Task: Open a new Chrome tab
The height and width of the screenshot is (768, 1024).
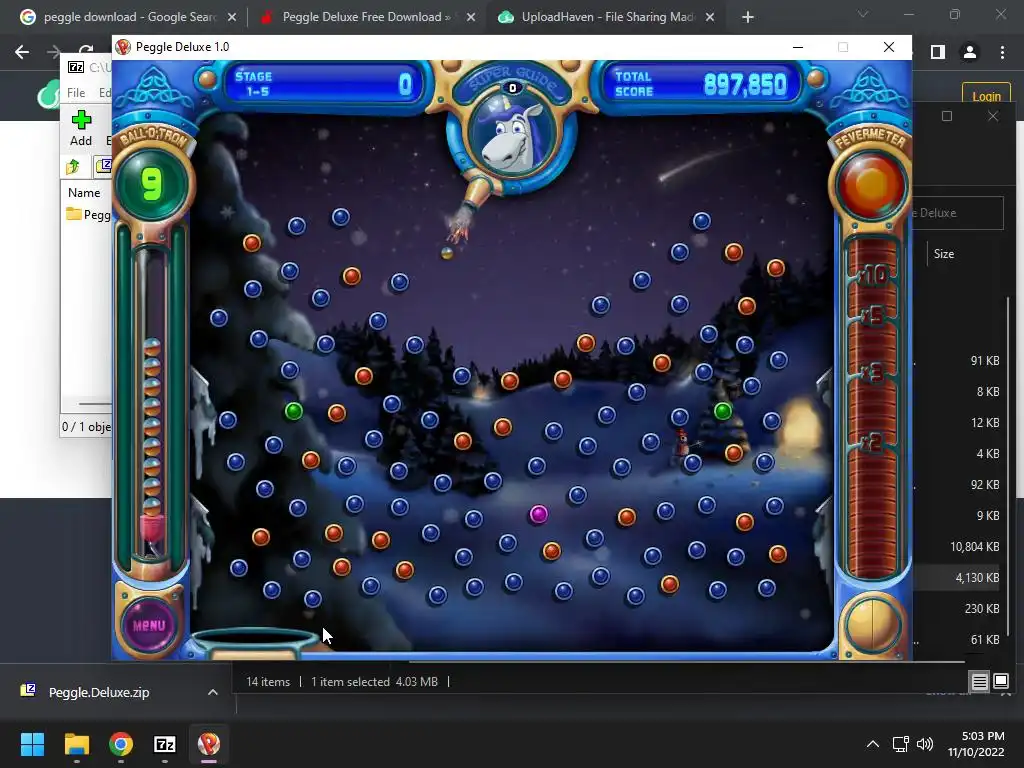Action: click(x=748, y=18)
